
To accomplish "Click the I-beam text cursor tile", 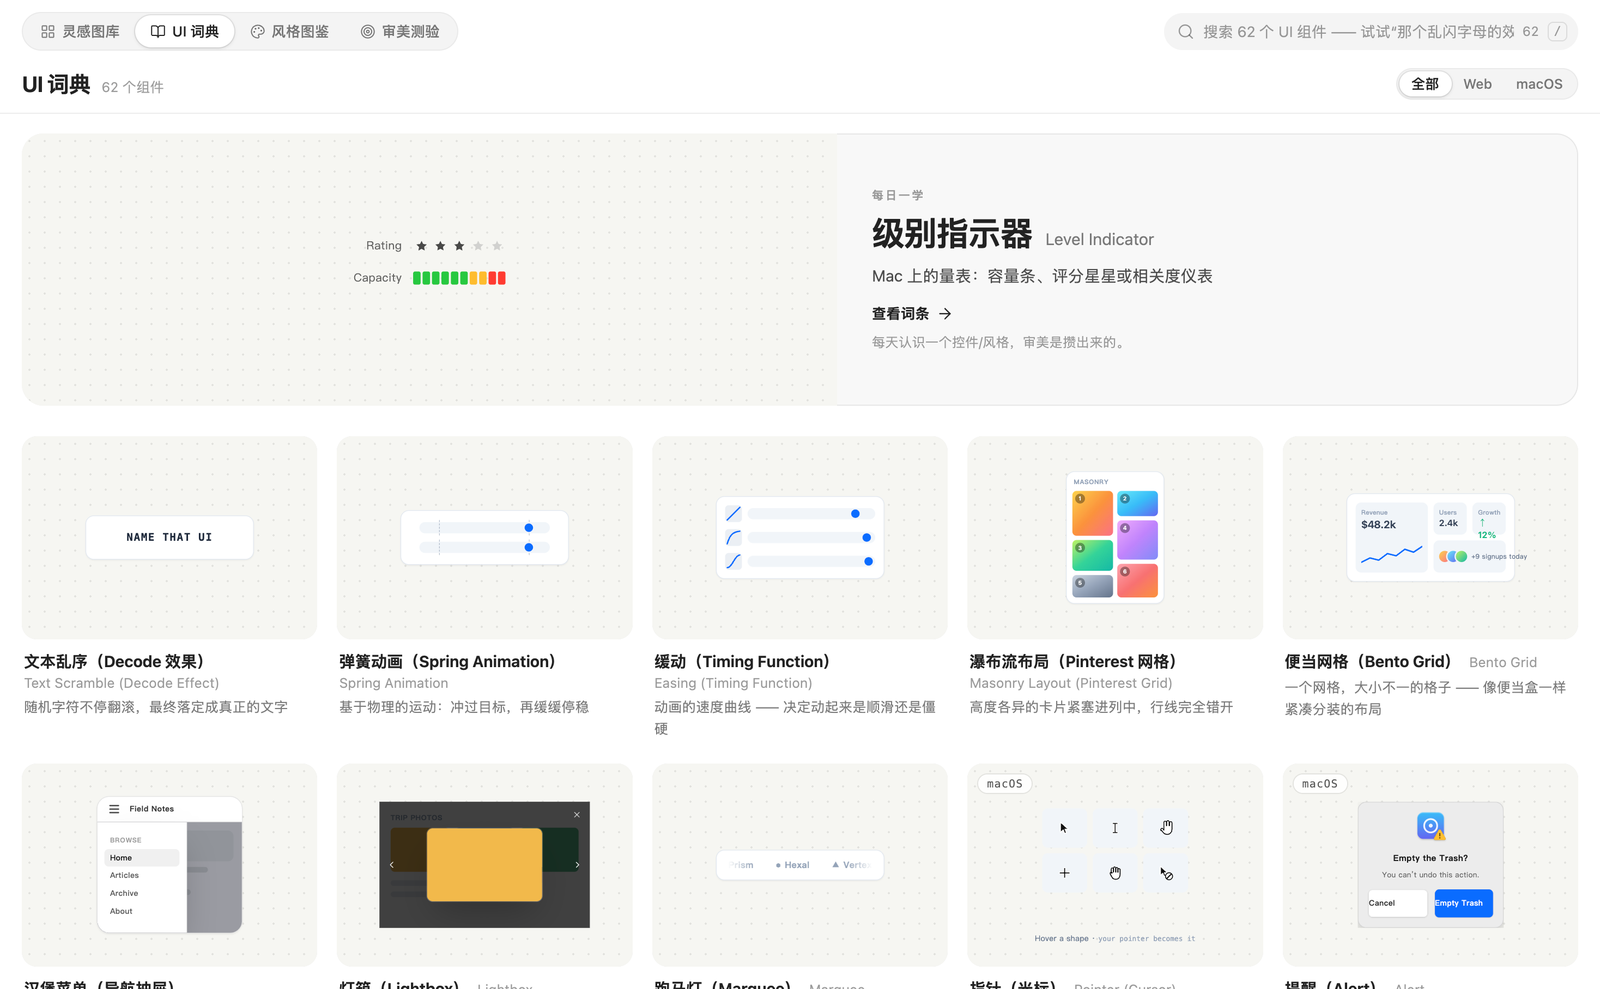I will click(x=1115, y=828).
